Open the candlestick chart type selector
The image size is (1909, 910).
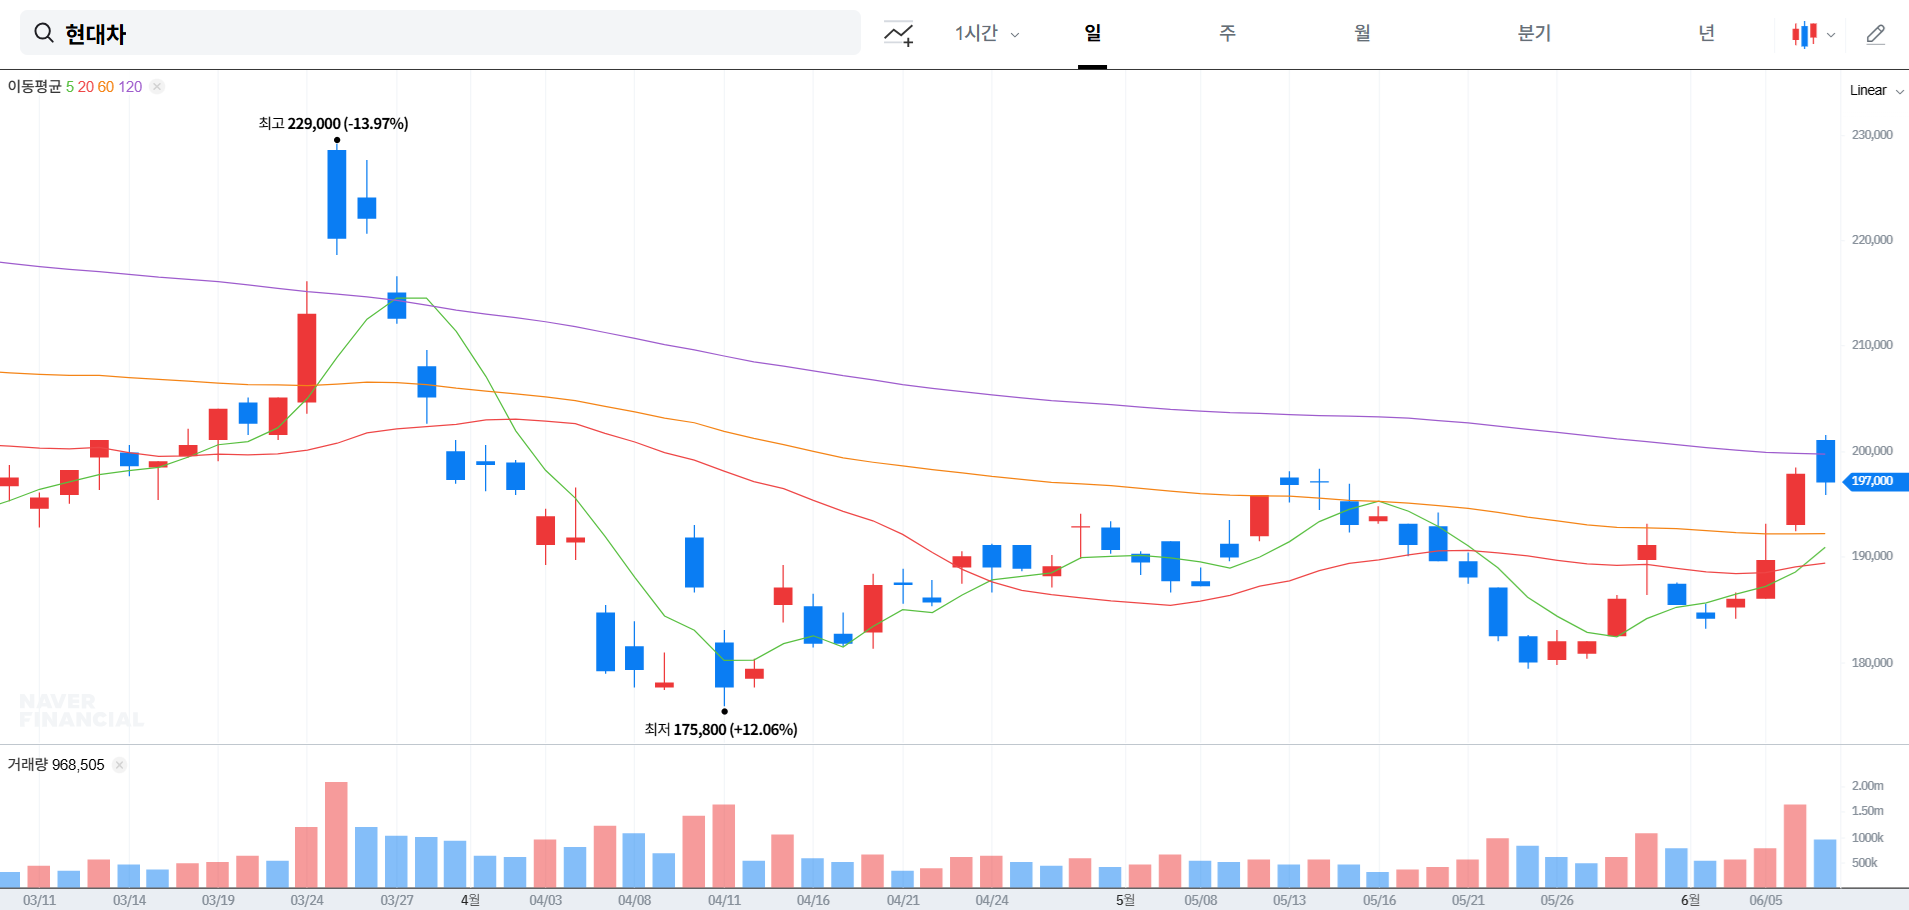(1813, 34)
